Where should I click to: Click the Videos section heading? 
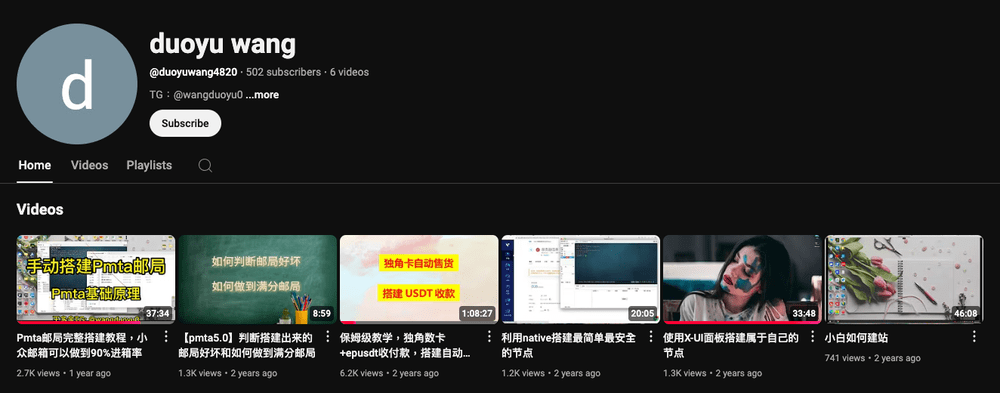click(x=40, y=209)
